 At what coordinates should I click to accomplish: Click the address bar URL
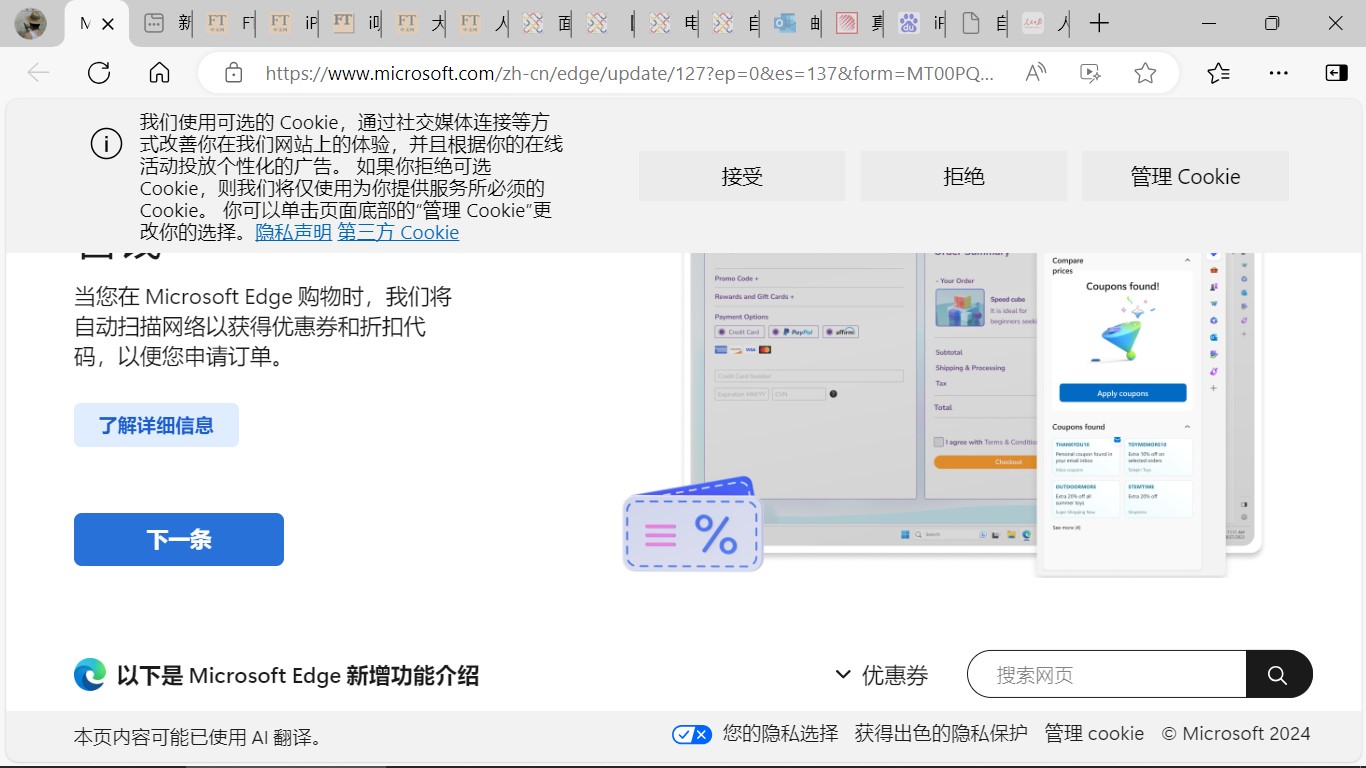point(630,72)
